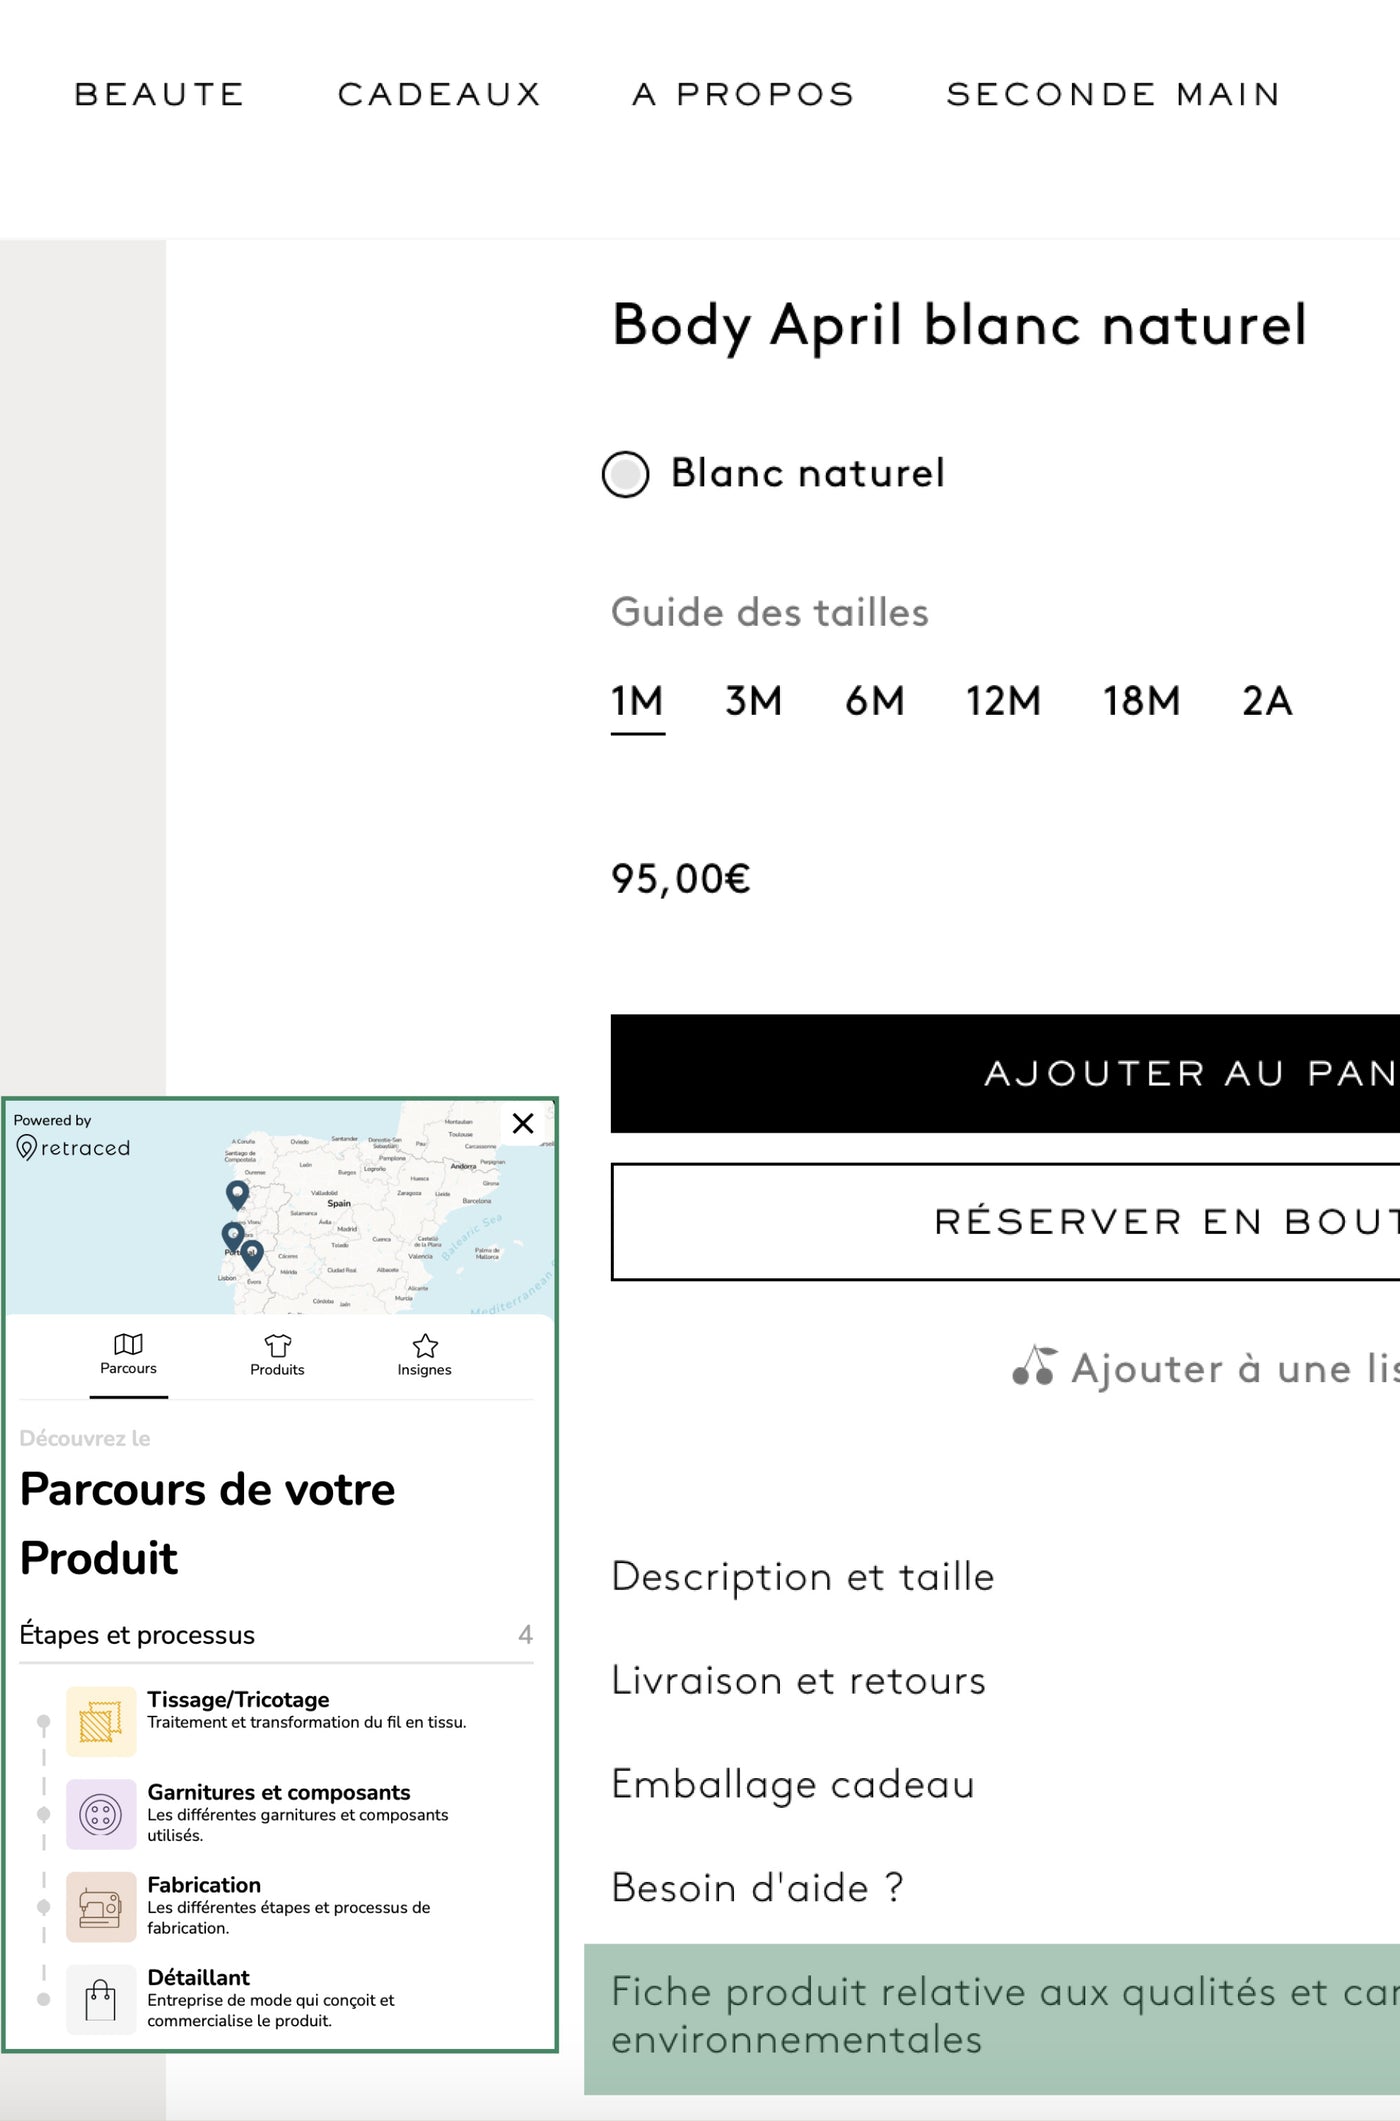Close the retraced product journey panel

tap(523, 1123)
